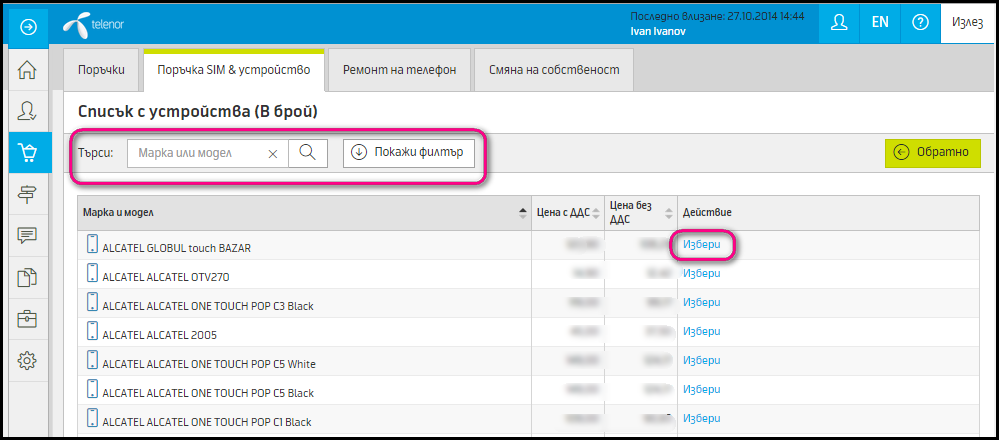This screenshot has width=999, height=440.
Task: Choose Избери for ONE TOUCH POP C5 Black
Action: (x=701, y=389)
